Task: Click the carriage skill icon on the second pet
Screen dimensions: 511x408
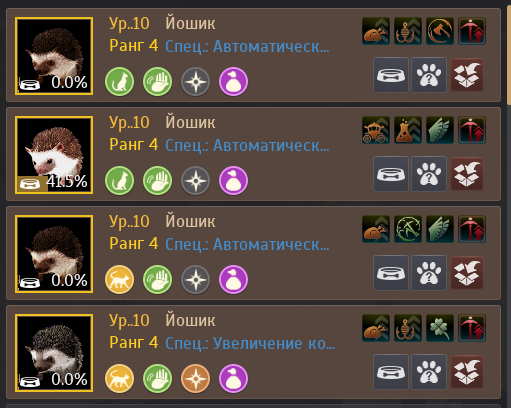Action: [x=376, y=130]
